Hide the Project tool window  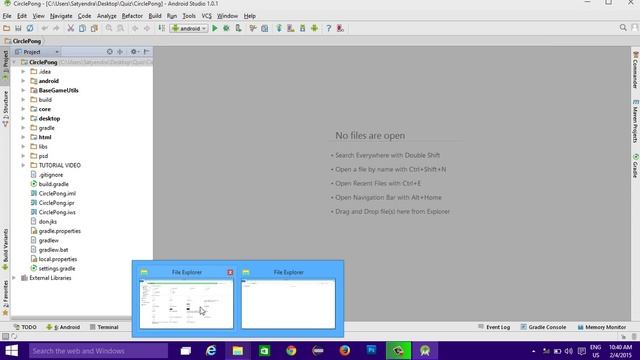[146, 52]
